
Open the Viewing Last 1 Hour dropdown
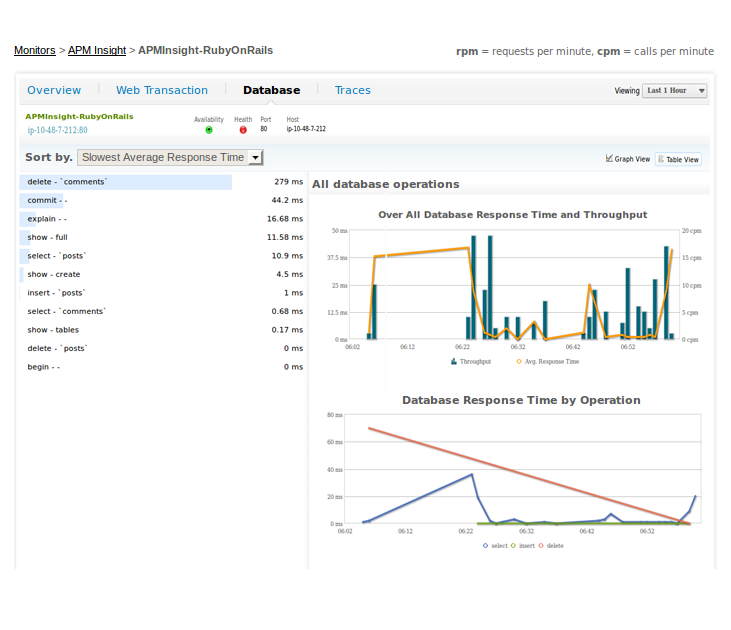[675, 90]
